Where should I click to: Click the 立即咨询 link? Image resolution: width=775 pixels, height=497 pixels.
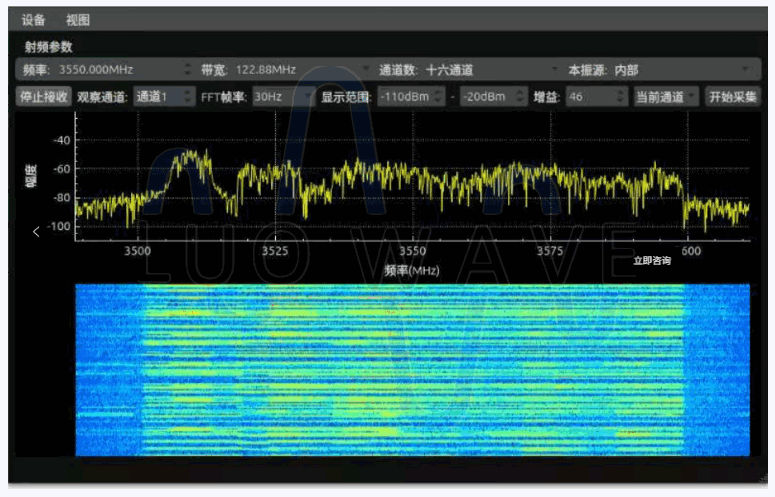point(652,261)
